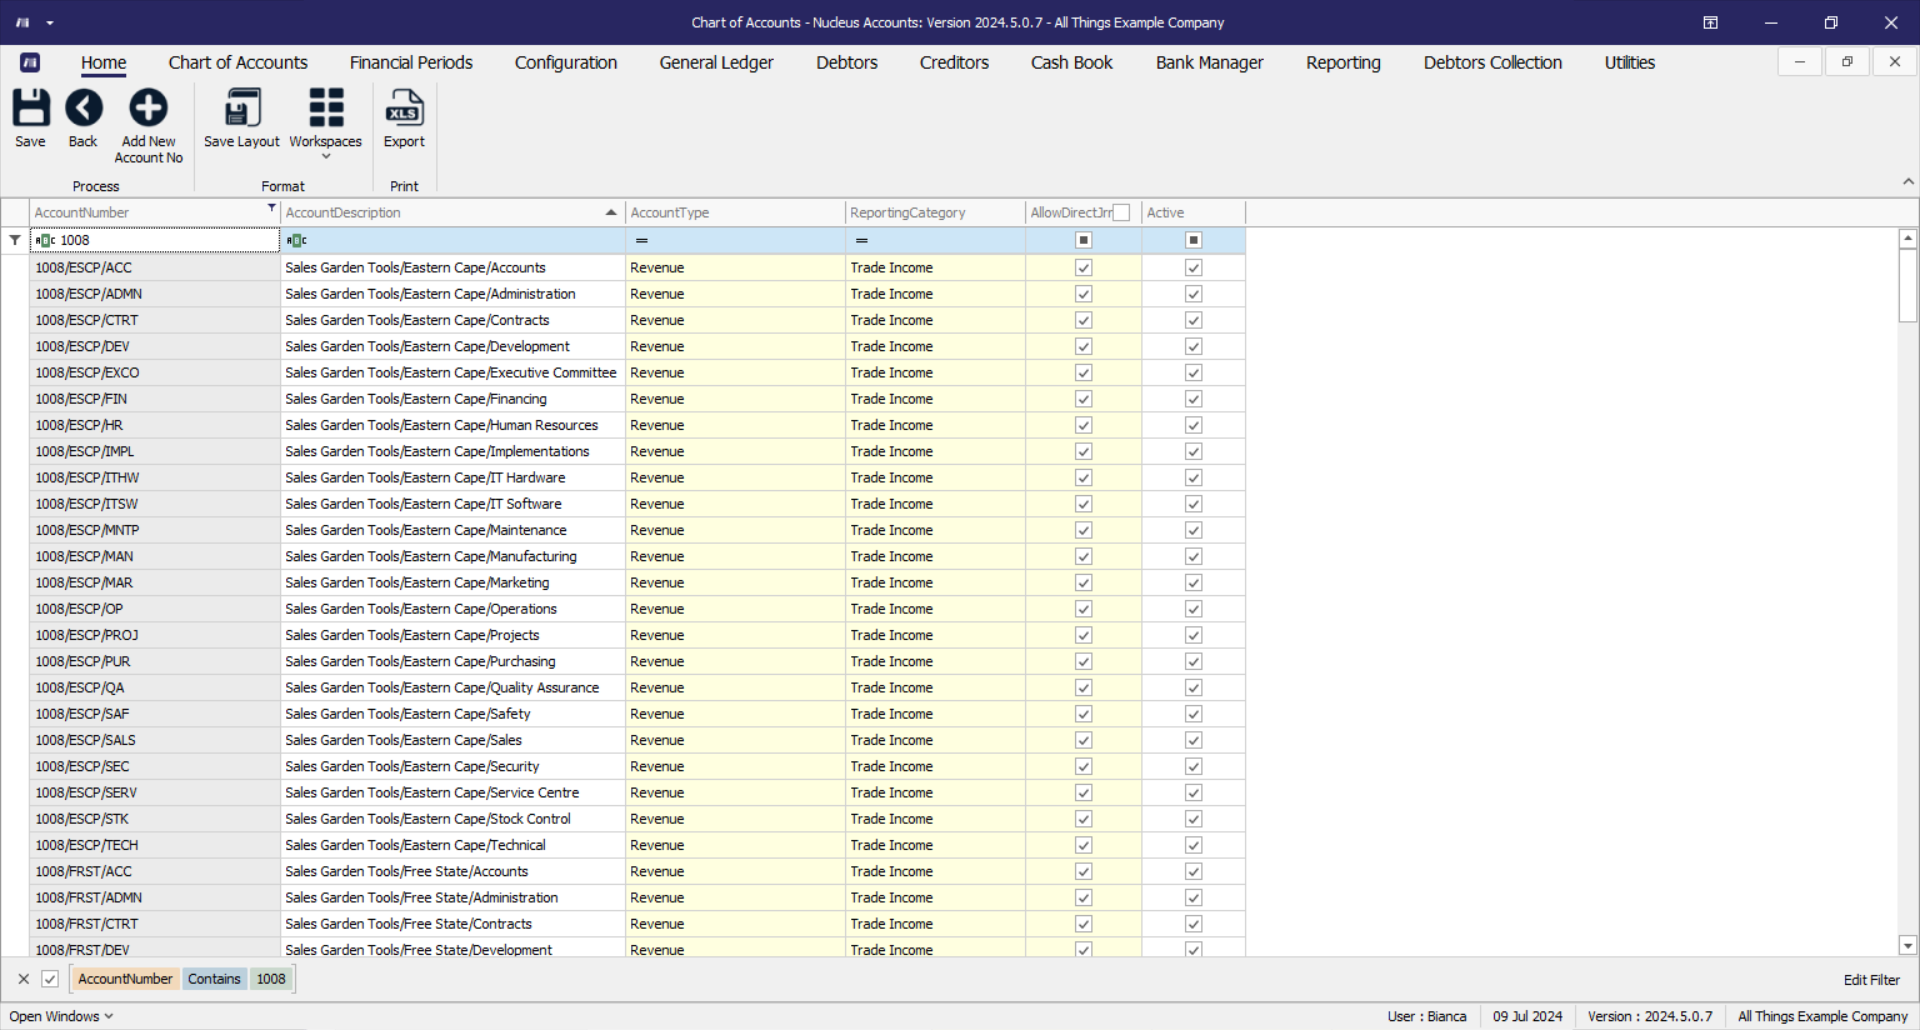Expand the Open Windows dropdown
Viewport: 1920px width, 1030px height.
pos(61,1016)
